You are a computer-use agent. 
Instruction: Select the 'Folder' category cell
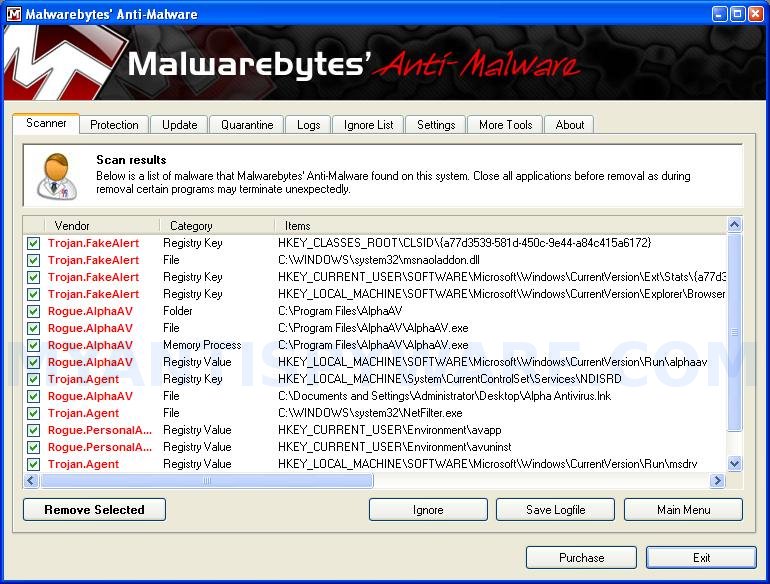click(178, 311)
